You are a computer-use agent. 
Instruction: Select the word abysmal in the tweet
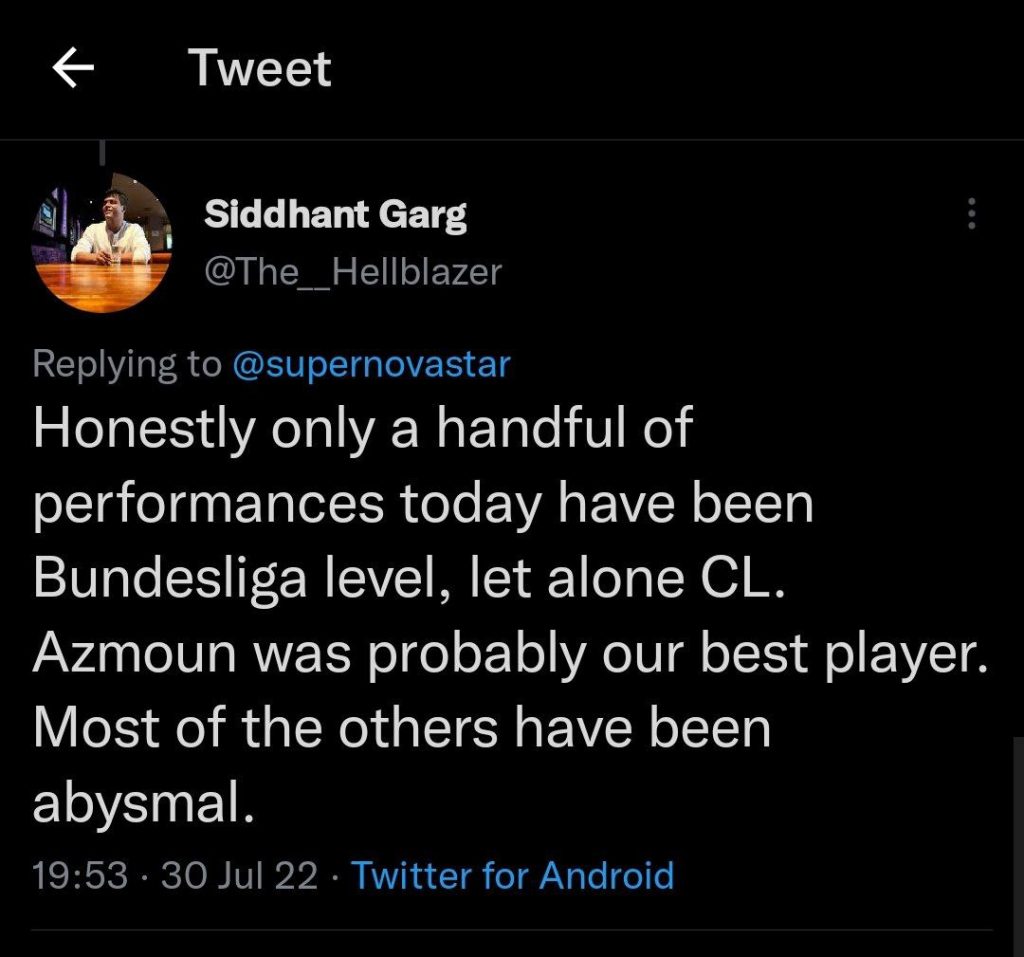(138, 802)
